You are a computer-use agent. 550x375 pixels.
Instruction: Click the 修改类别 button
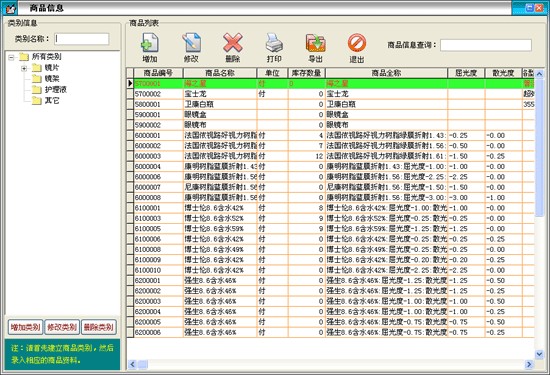click(62, 327)
